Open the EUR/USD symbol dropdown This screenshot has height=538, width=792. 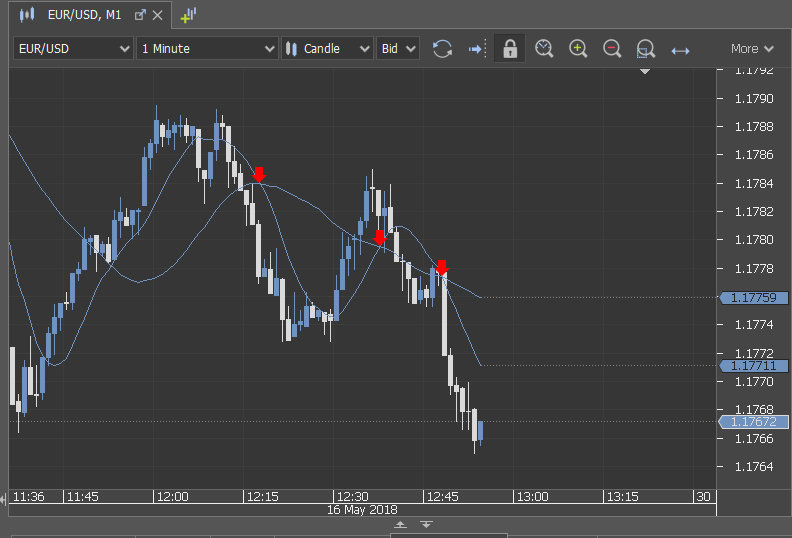73,48
